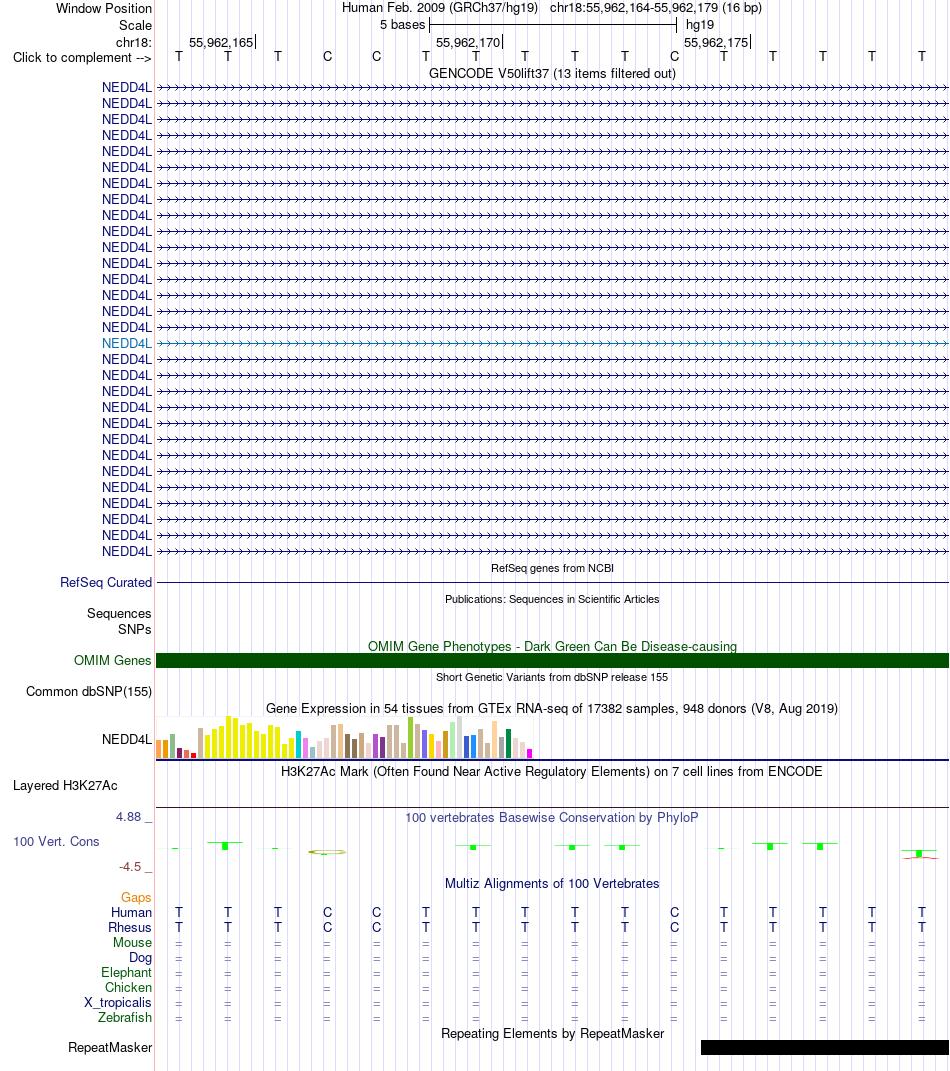Viewport: 950px width, 1071px height.
Task: Open the GTEx Gene Expression in 54 tissues title
Action: [x=553, y=708]
